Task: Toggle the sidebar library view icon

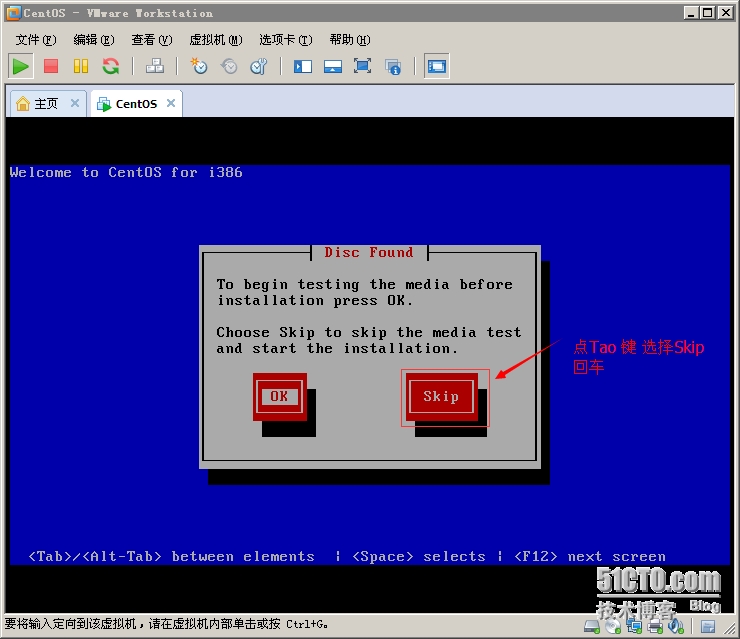Action: (303, 67)
